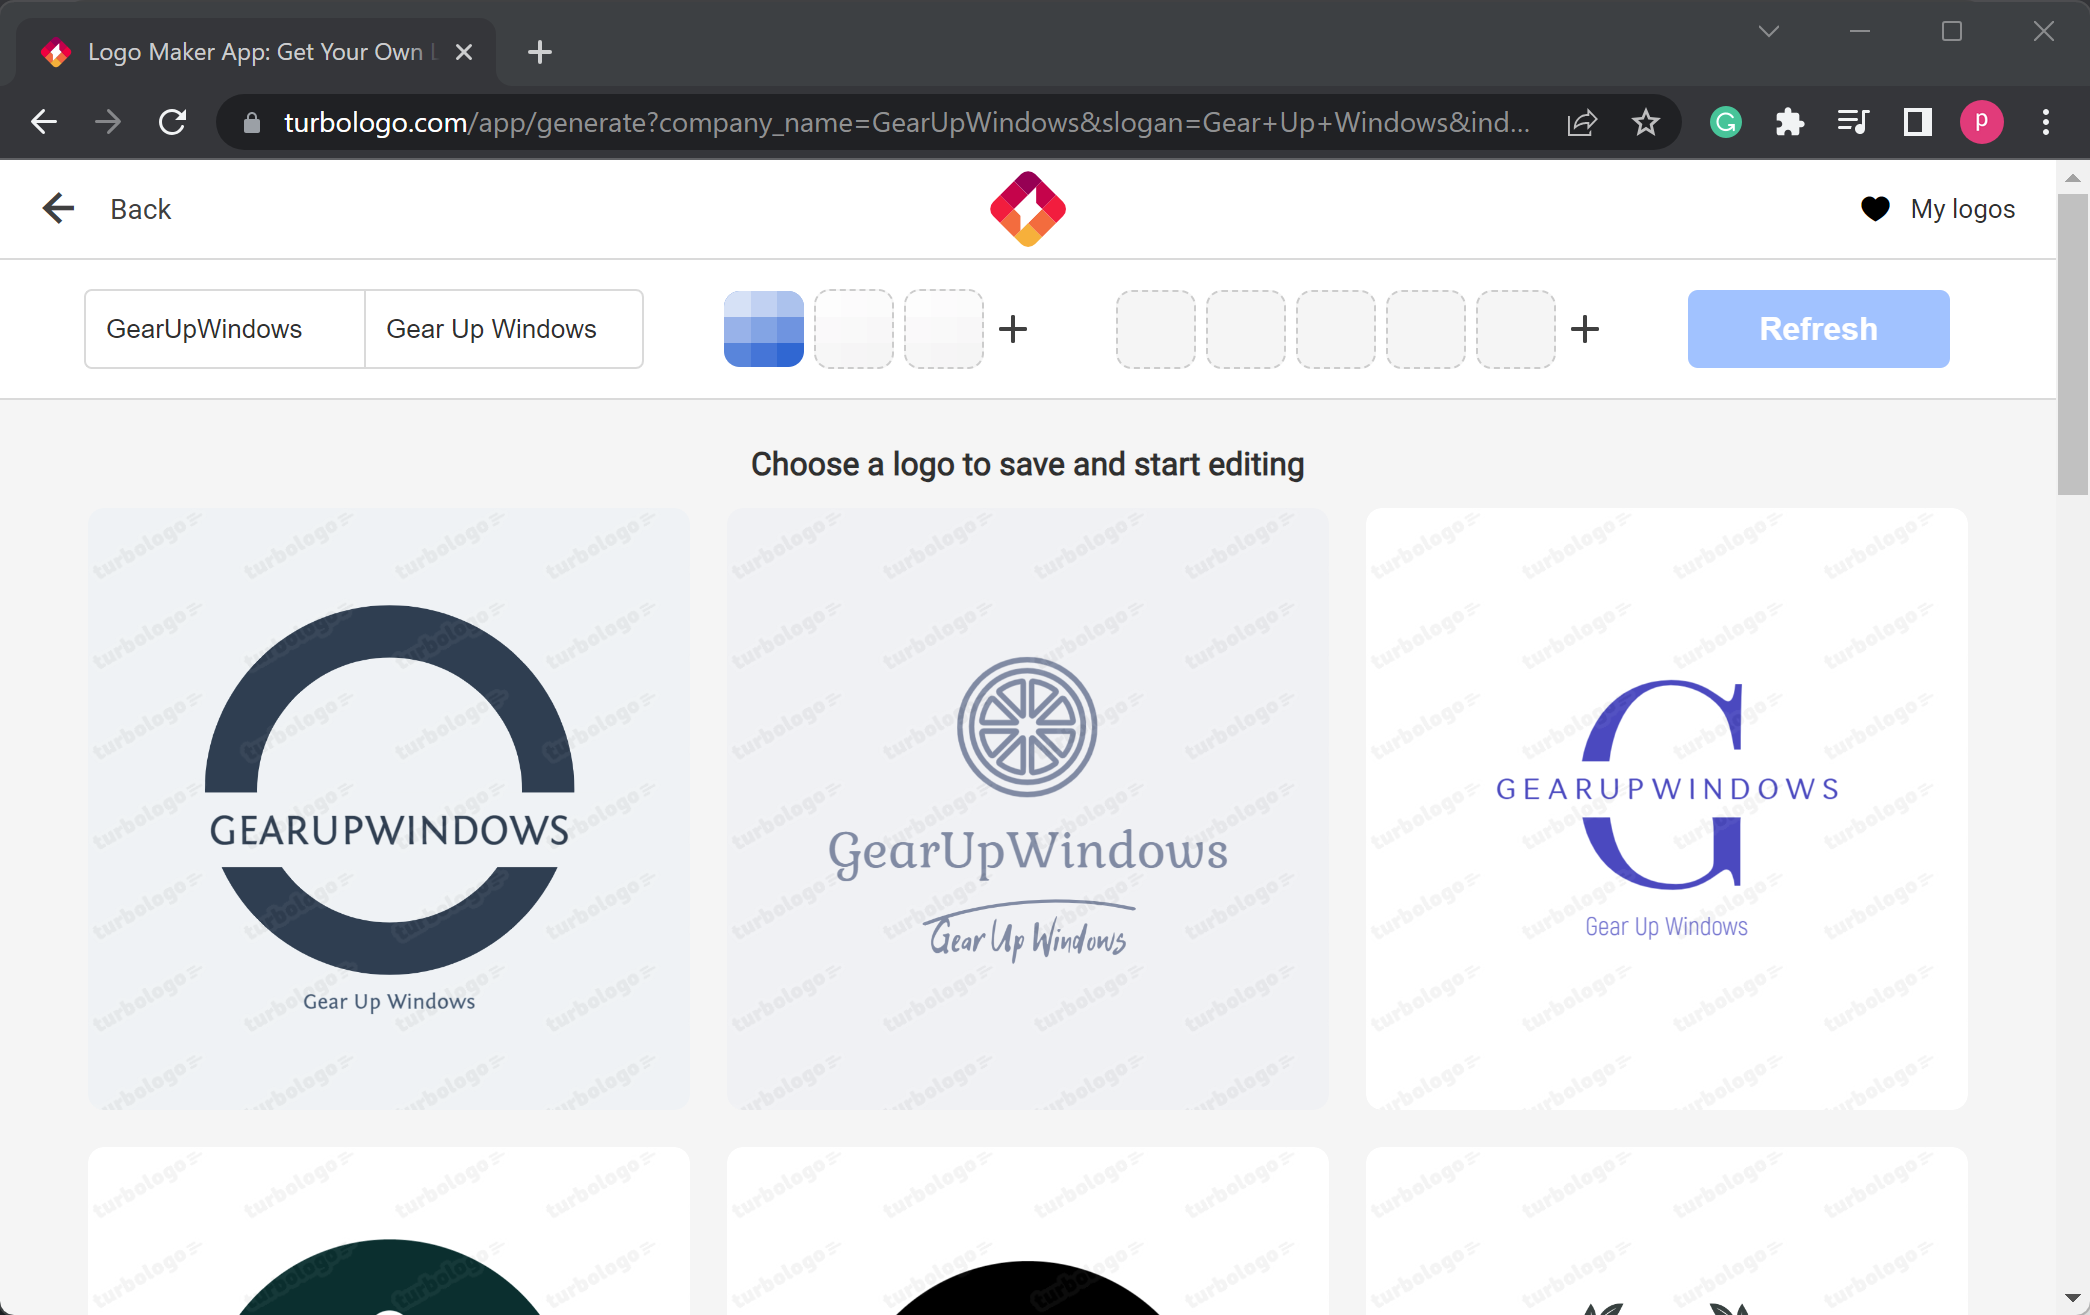Close the Logo Maker App tab
This screenshot has width=2090, height=1315.
coord(464,52)
